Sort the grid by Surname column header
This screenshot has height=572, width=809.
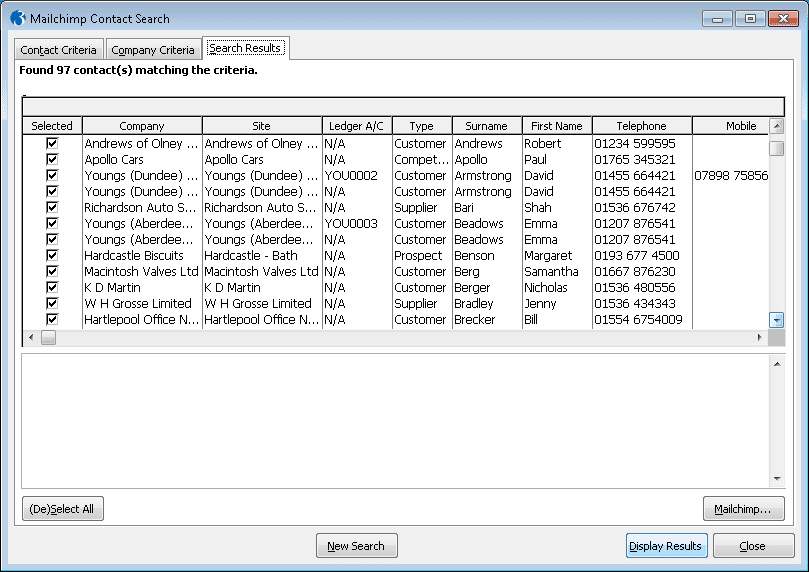[487, 126]
